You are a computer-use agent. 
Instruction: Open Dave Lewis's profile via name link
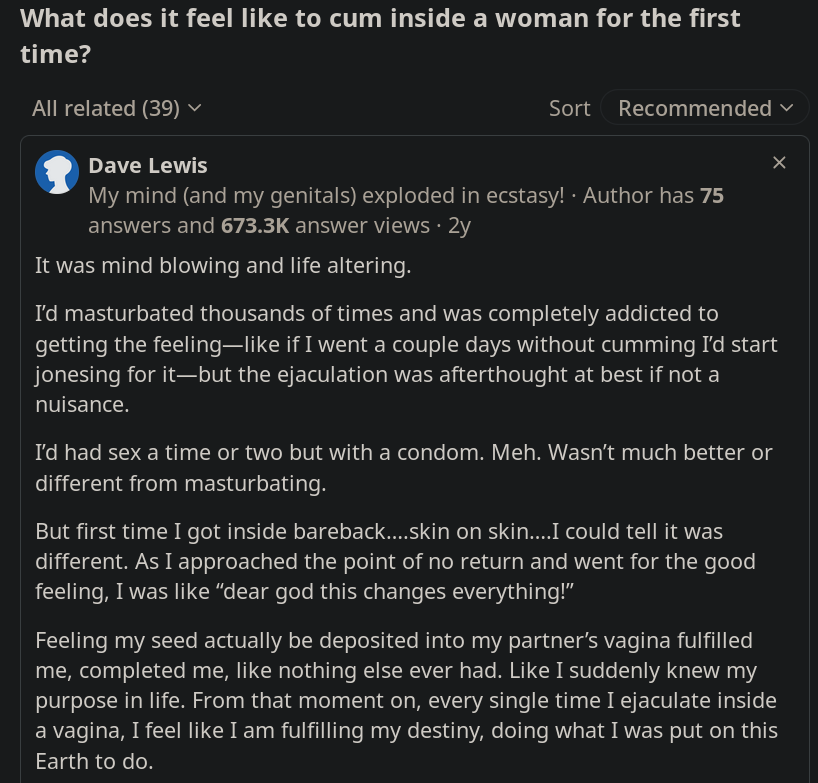[148, 165]
